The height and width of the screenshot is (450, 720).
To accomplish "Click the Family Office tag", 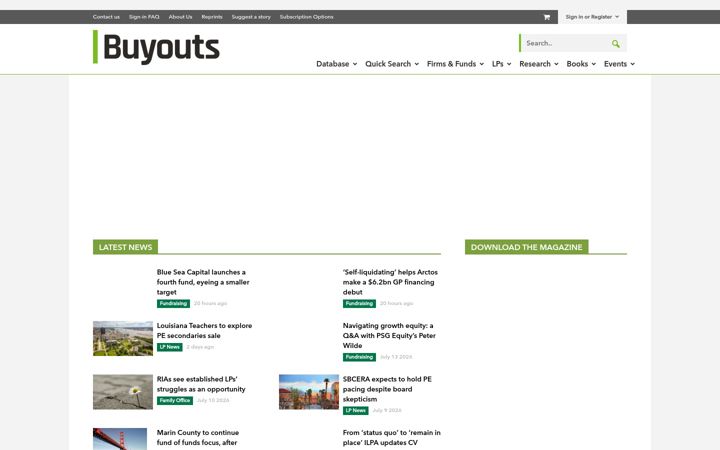I will 174,400.
